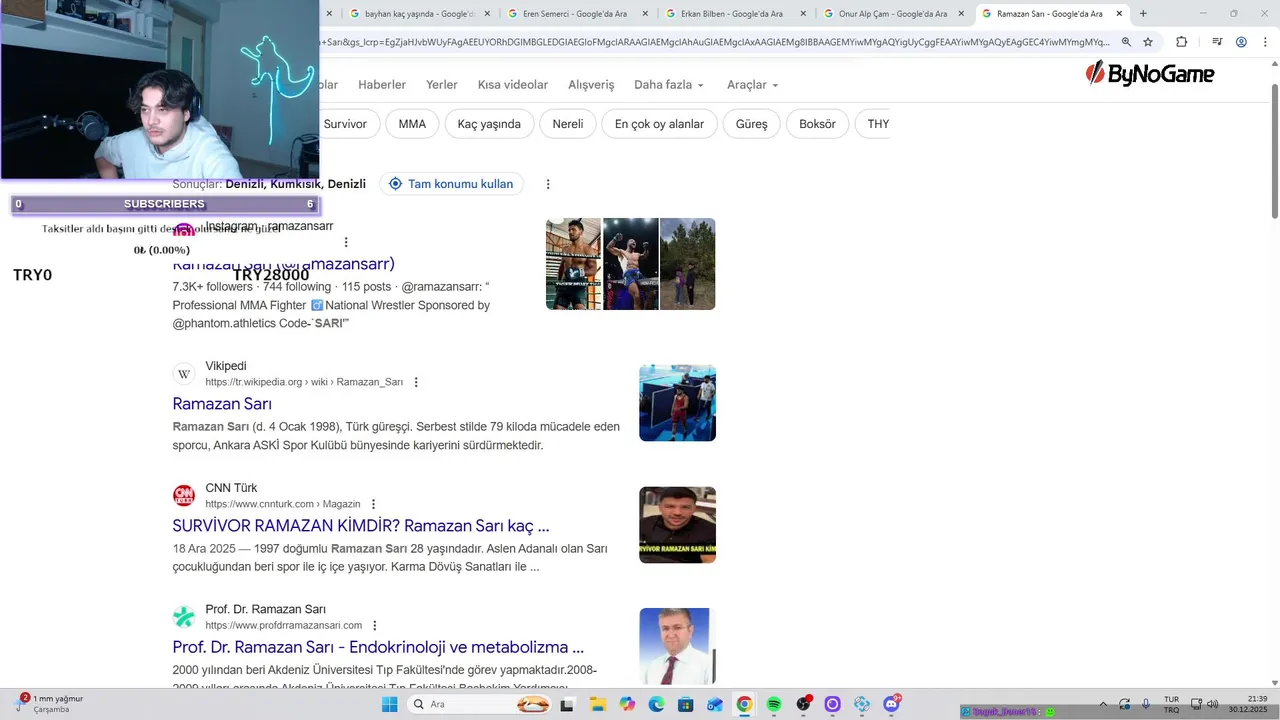Open the Windows Start menu
This screenshot has width=1280, height=720.
click(x=389, y=704)
